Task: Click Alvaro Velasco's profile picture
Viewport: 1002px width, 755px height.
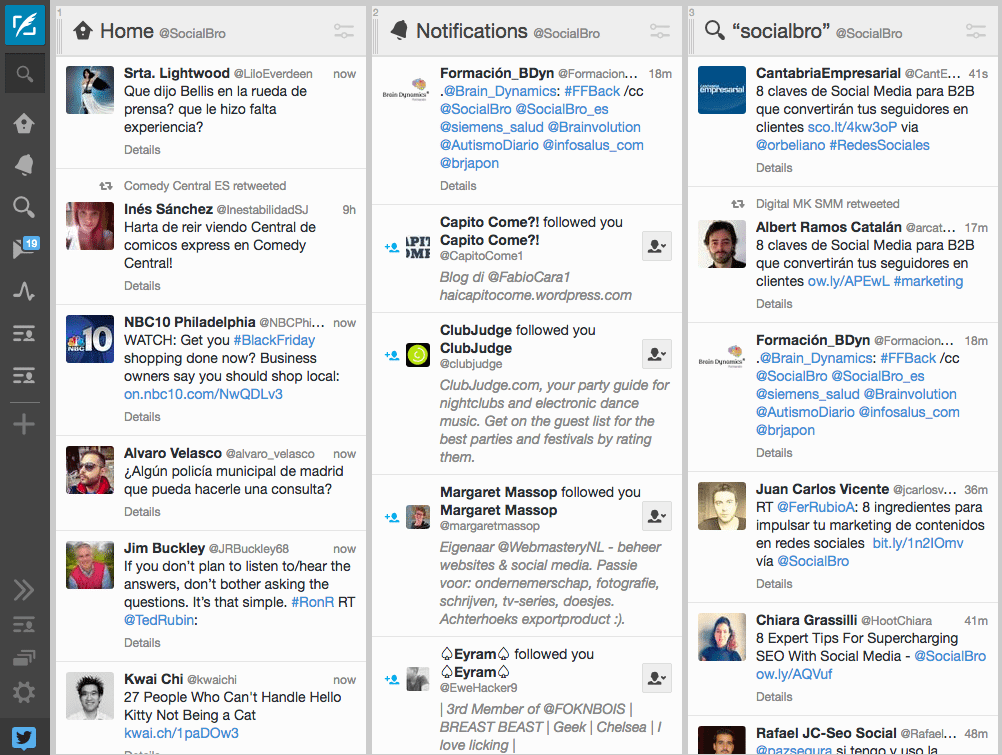Action: [90, 470]
